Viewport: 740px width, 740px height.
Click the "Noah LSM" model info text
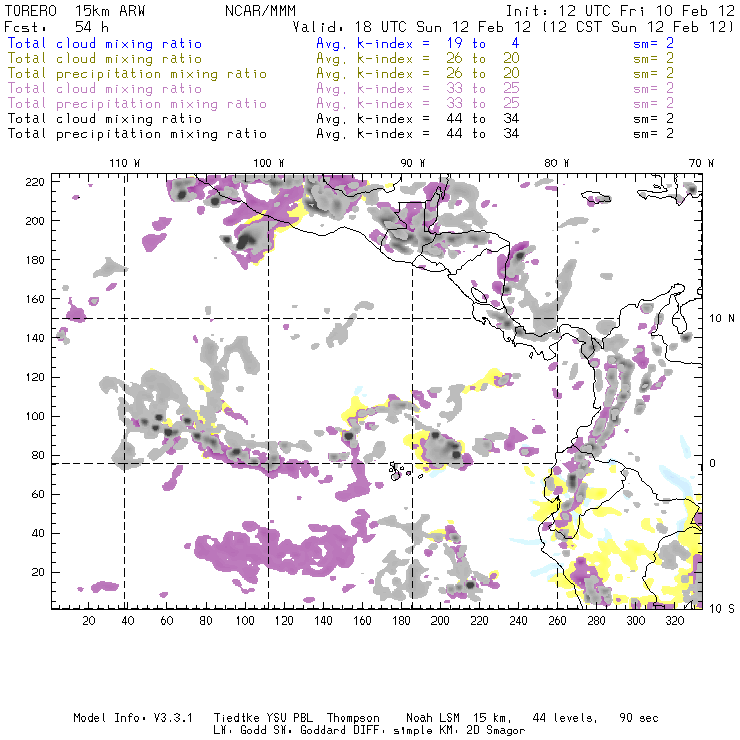tap(433, 718)
